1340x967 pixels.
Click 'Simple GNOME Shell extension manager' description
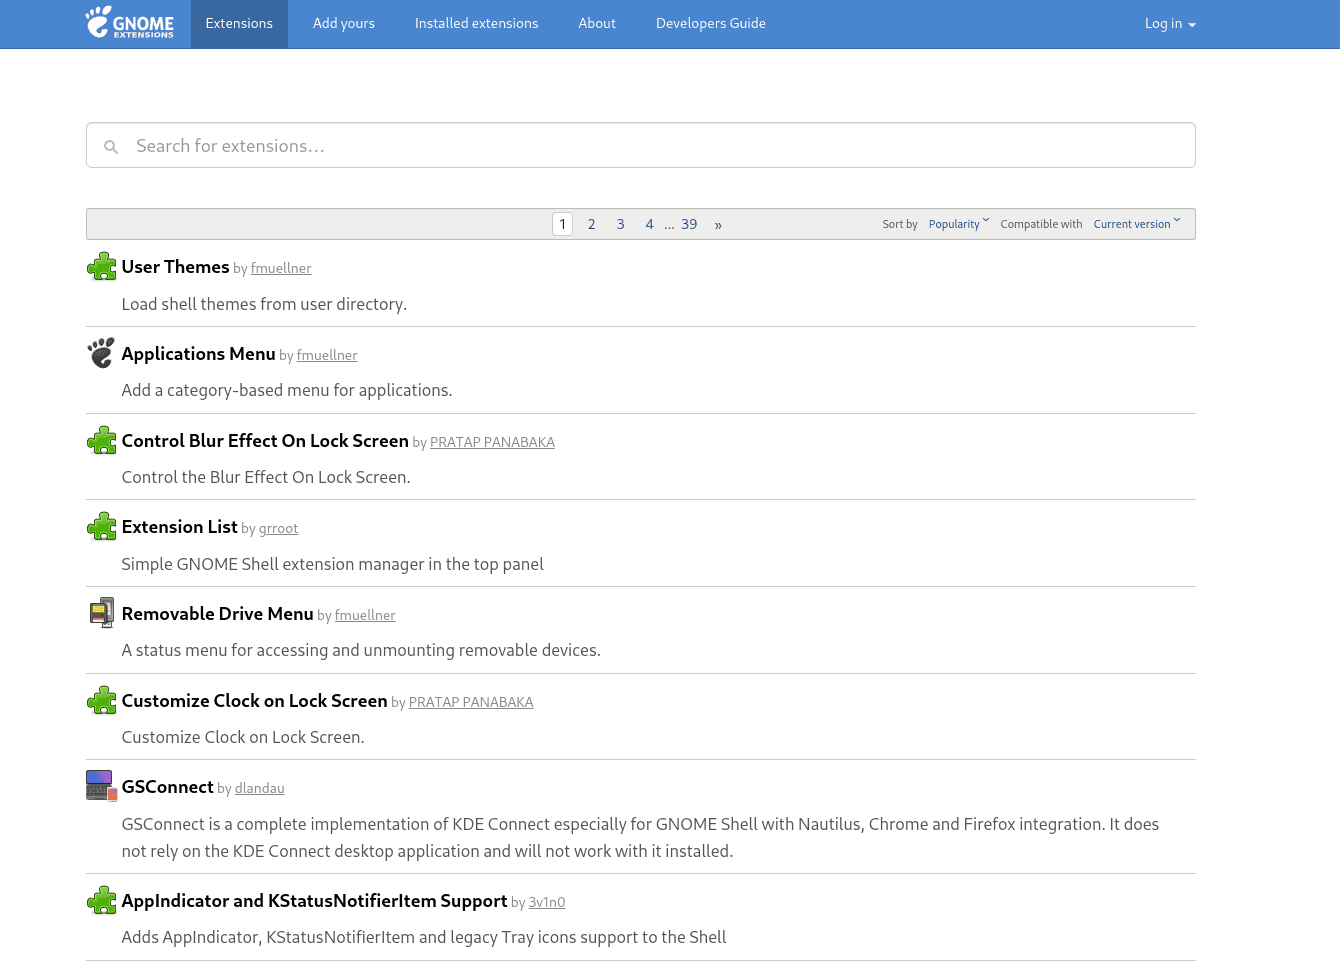coord(332,564)
